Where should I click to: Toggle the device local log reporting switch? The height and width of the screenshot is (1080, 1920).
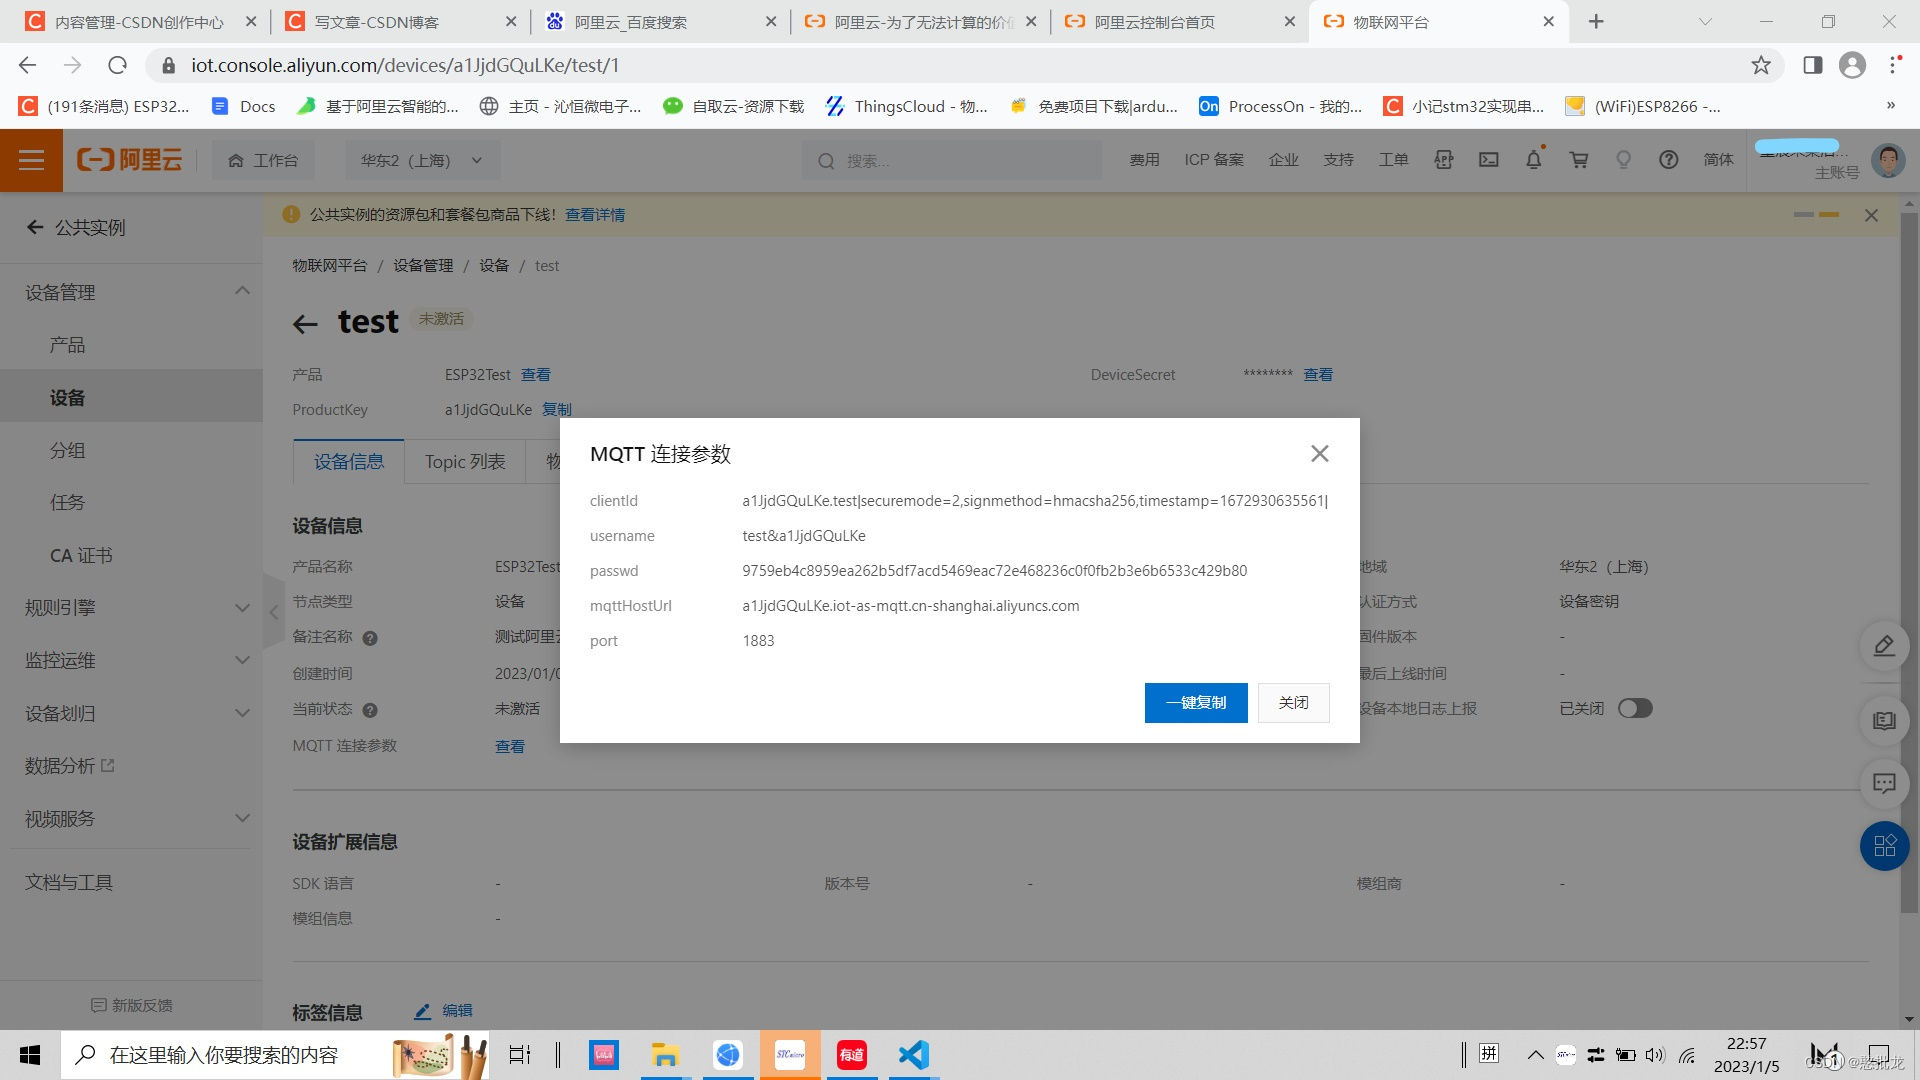coord(1635,708)
